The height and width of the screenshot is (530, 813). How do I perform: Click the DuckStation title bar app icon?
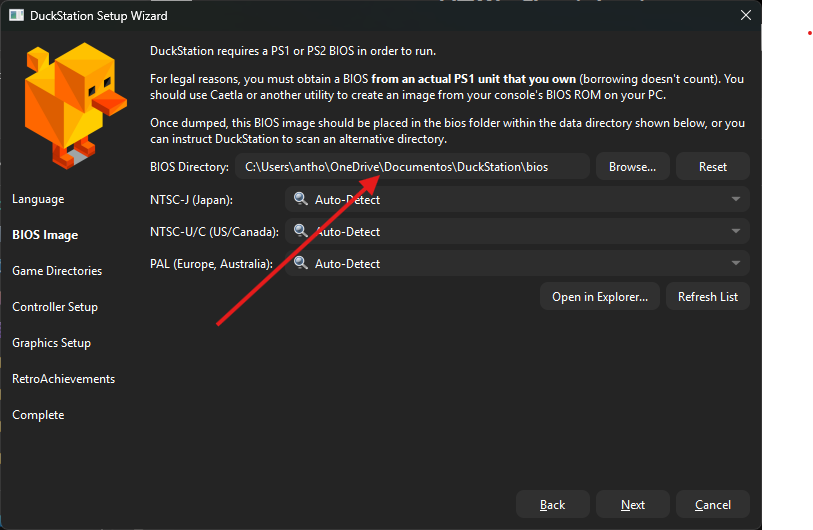[x=14, y=16]
